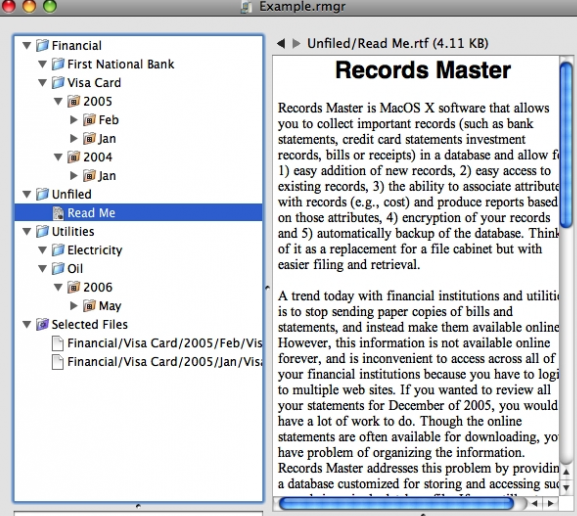
Task: Click the Electricity folder icon
Action: 58,250
